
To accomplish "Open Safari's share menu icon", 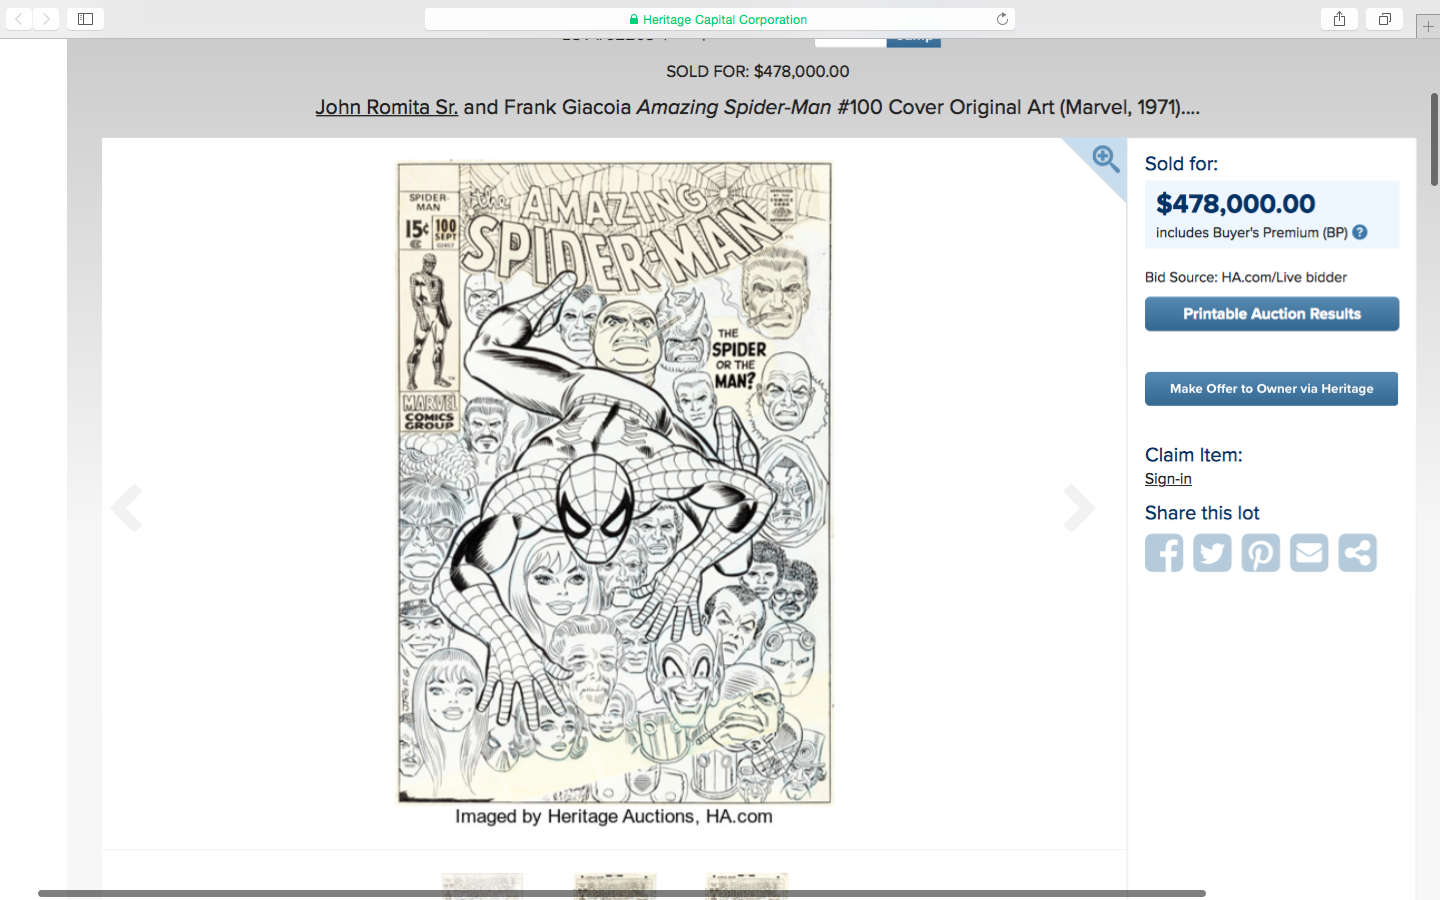I will 1339,19.
